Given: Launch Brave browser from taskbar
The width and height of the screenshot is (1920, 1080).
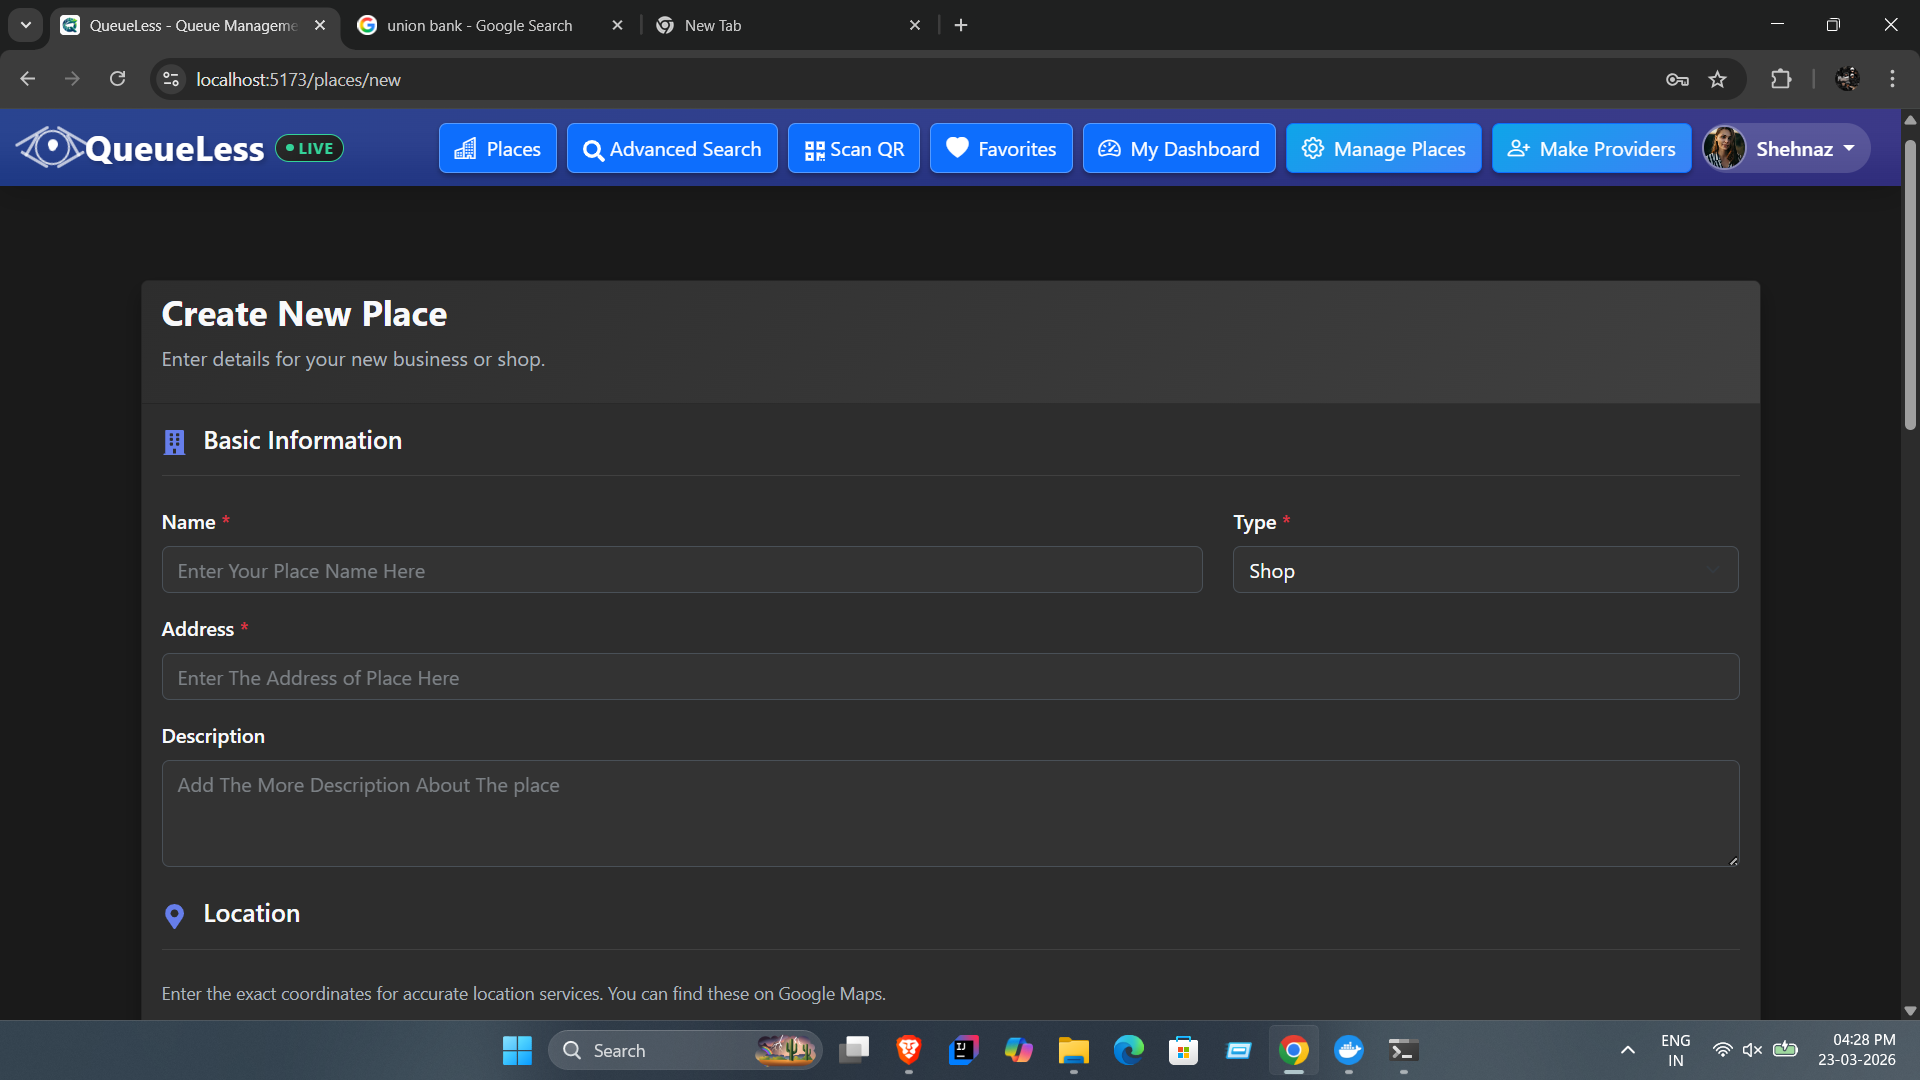Looking at the screenshot, I should tap(908, 1050).
